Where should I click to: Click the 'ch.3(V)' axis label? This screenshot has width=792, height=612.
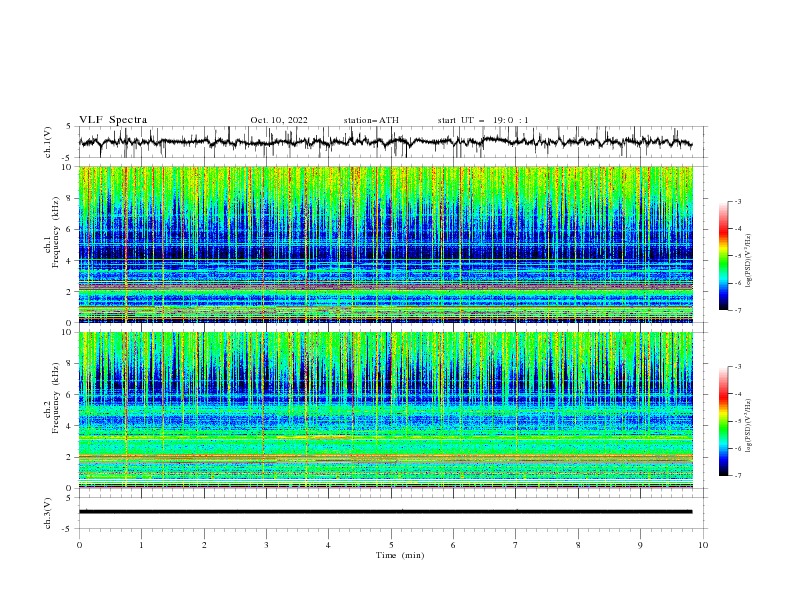[48, 513]
